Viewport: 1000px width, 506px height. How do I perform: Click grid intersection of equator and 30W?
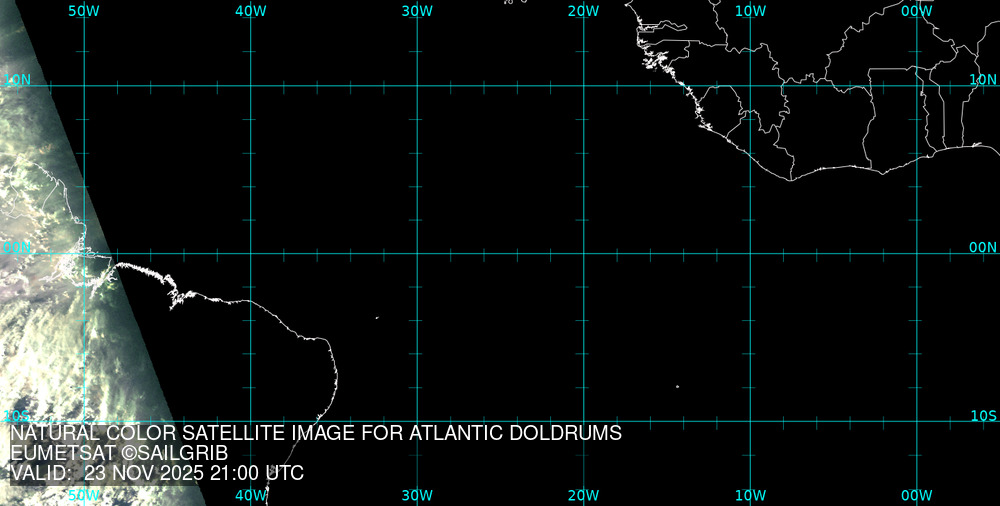417,253
